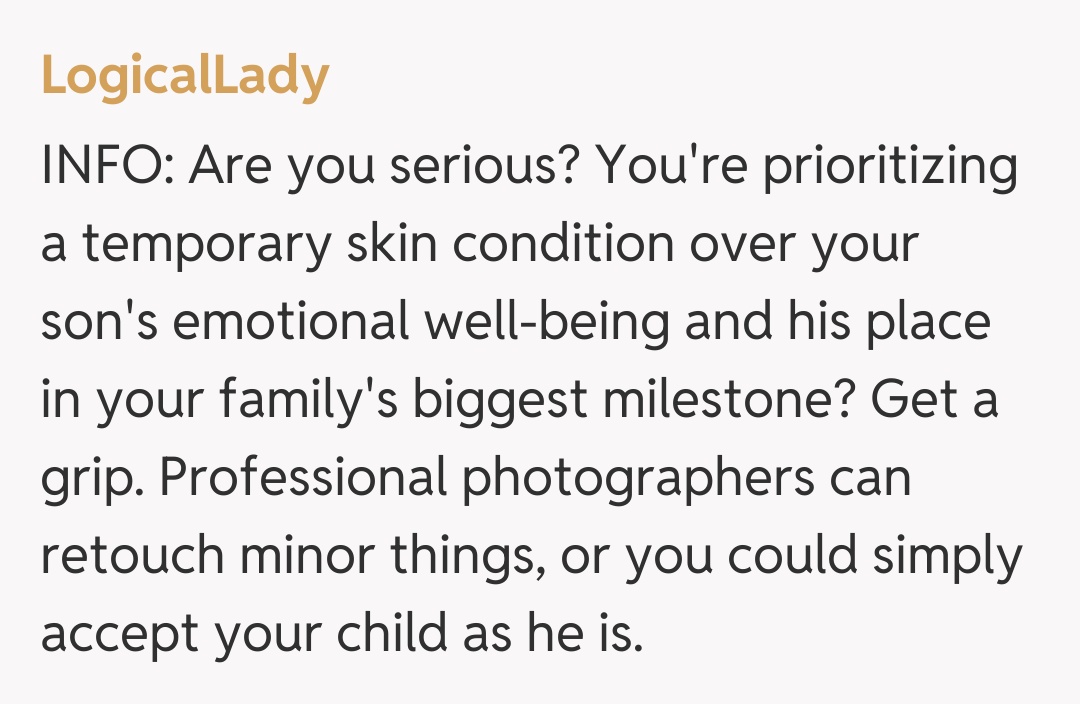Click the phrase 'Are you serious?'
1080x704 pixels.
click(385, 166)
